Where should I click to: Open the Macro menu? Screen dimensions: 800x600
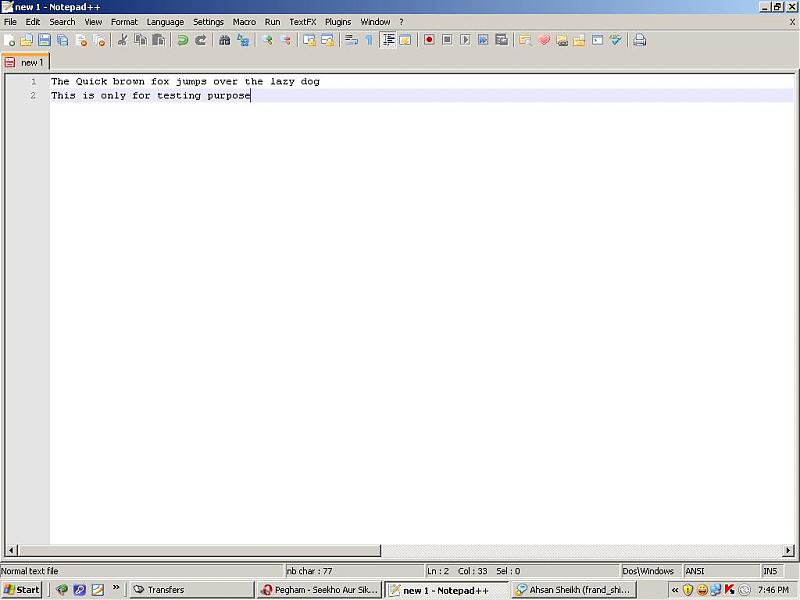(x=244, y=22)
